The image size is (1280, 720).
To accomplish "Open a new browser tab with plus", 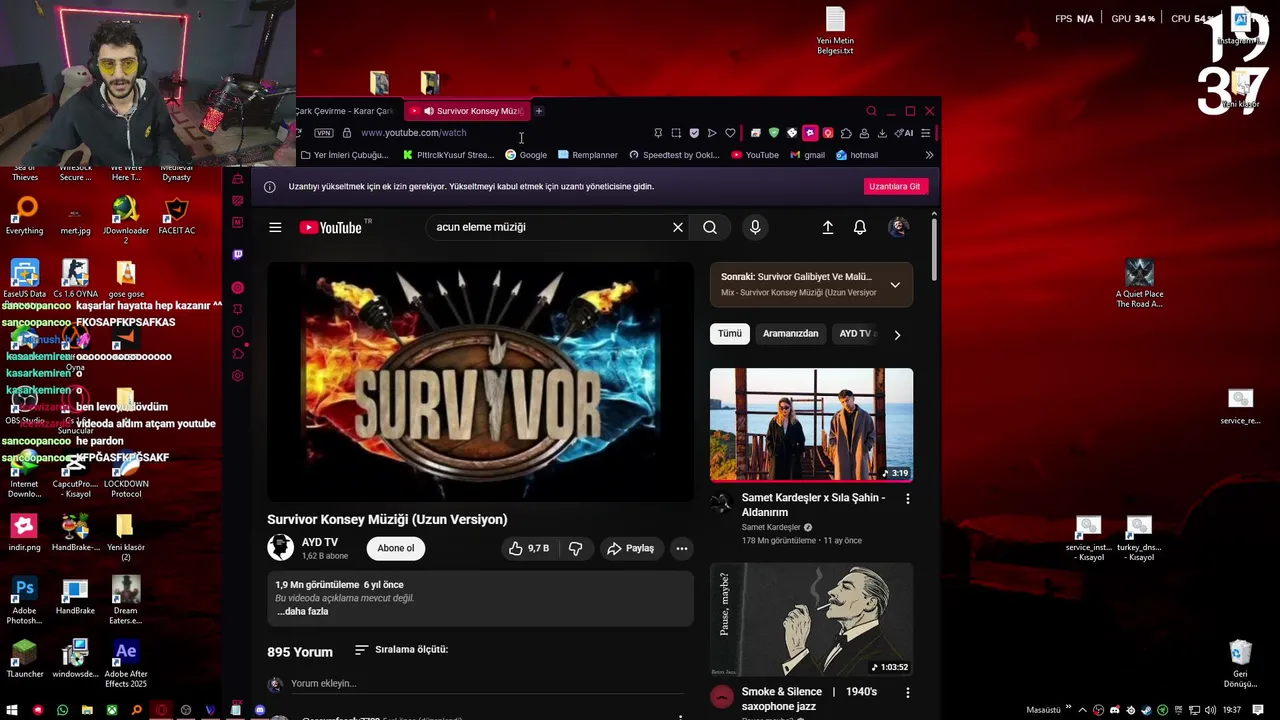I will click(x=539, y=111).
